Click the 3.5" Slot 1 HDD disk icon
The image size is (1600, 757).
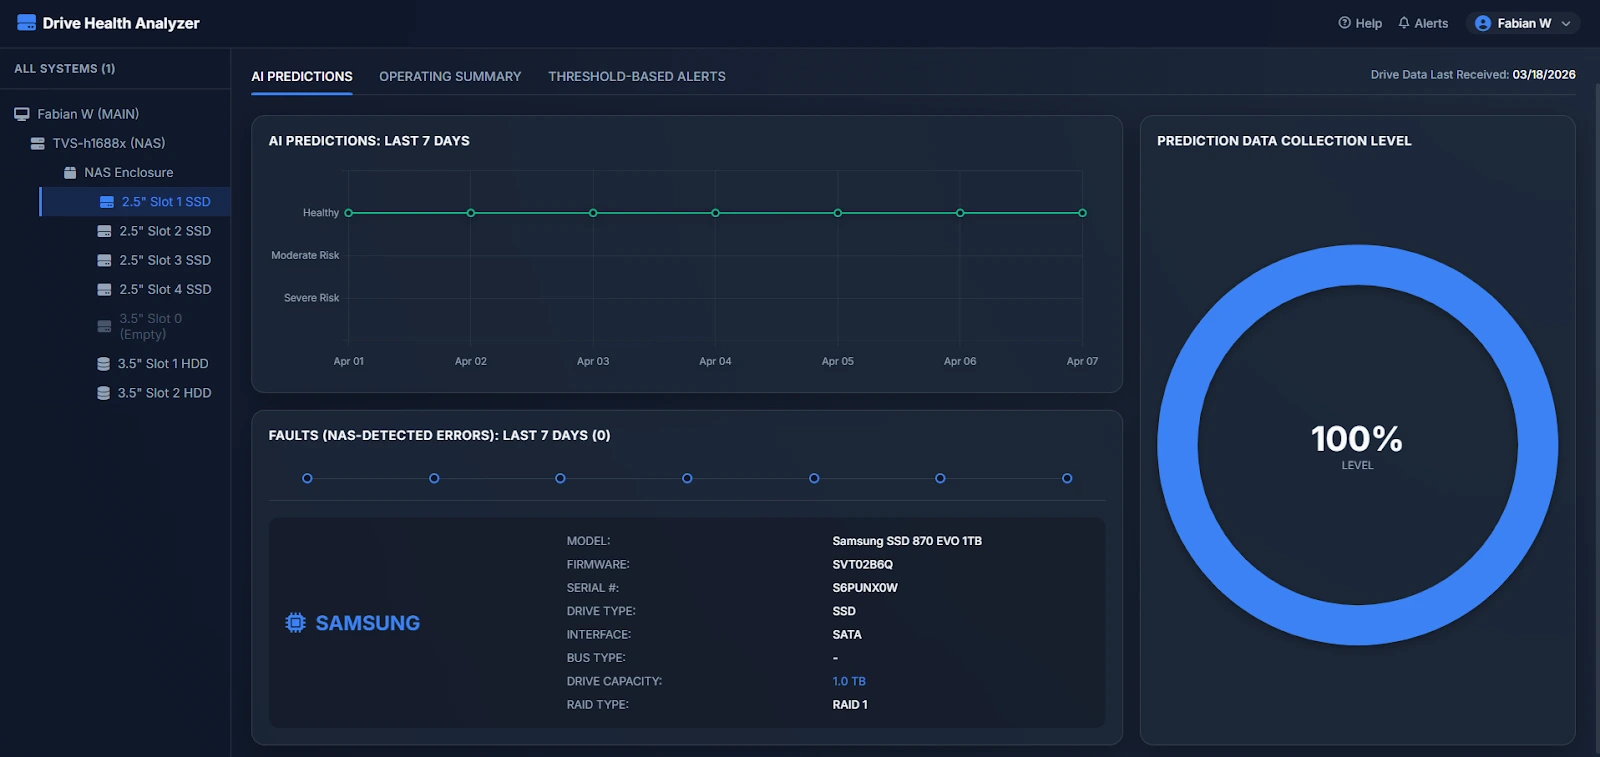(103, 364)
